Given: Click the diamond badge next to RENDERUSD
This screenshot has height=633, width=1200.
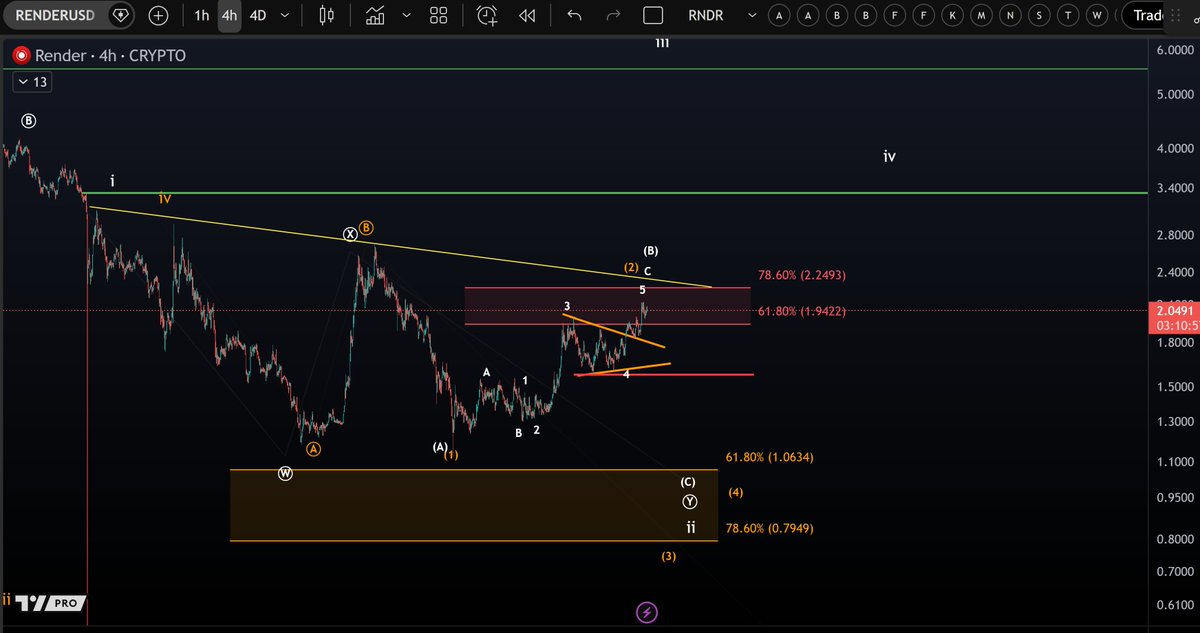Looking at the screenshot, I should coord(120,16).
